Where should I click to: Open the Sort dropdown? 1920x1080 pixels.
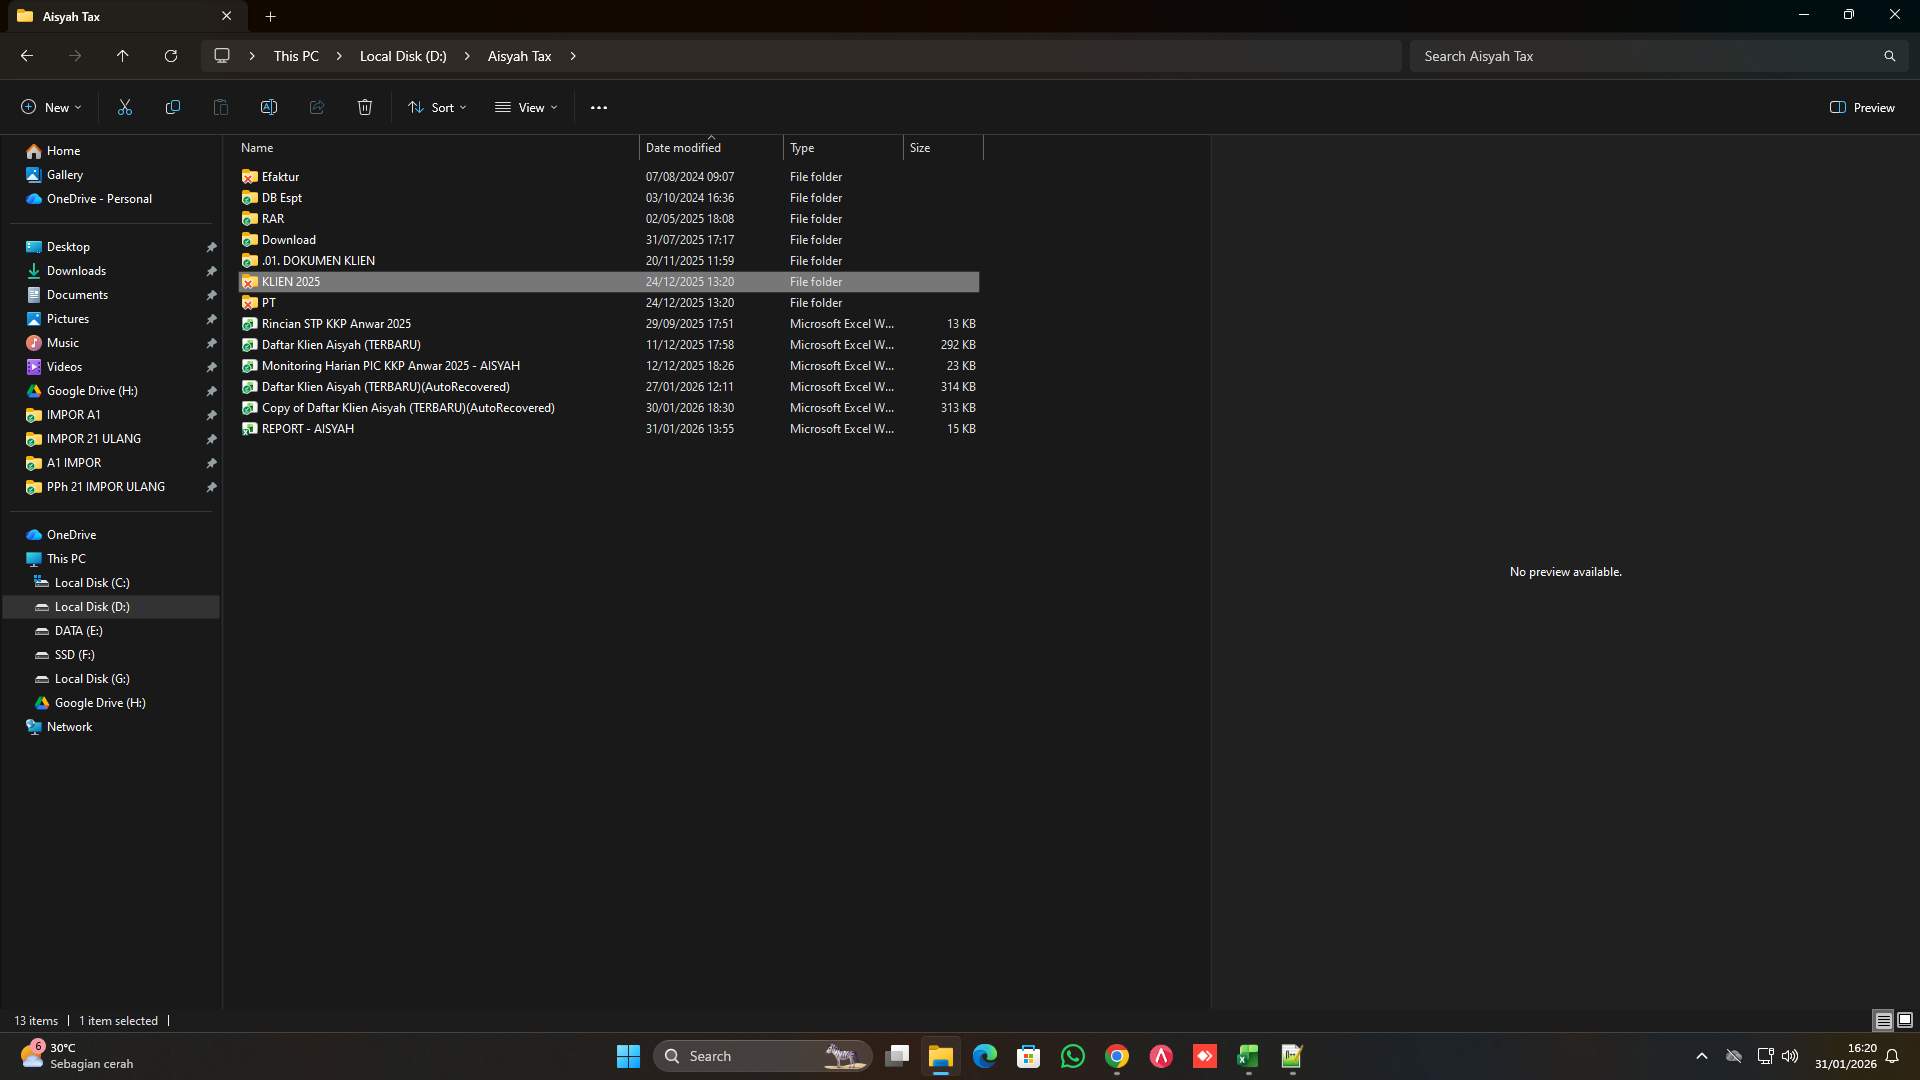click(x=437, y=107)
